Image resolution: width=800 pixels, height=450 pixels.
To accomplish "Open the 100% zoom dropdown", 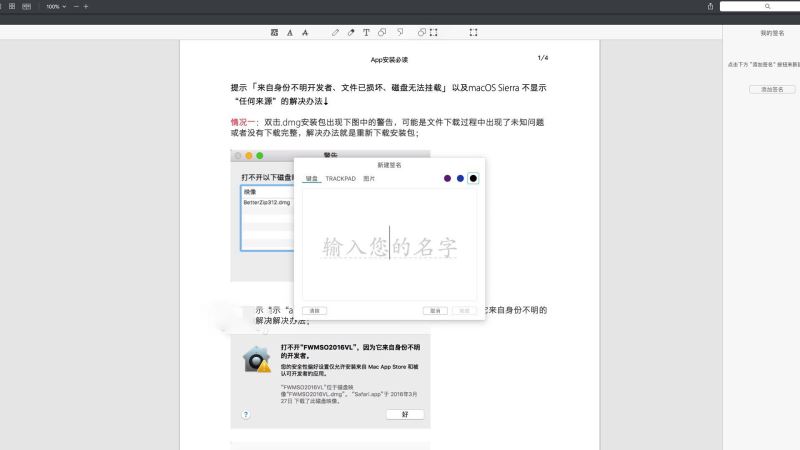I will (56, 7).
